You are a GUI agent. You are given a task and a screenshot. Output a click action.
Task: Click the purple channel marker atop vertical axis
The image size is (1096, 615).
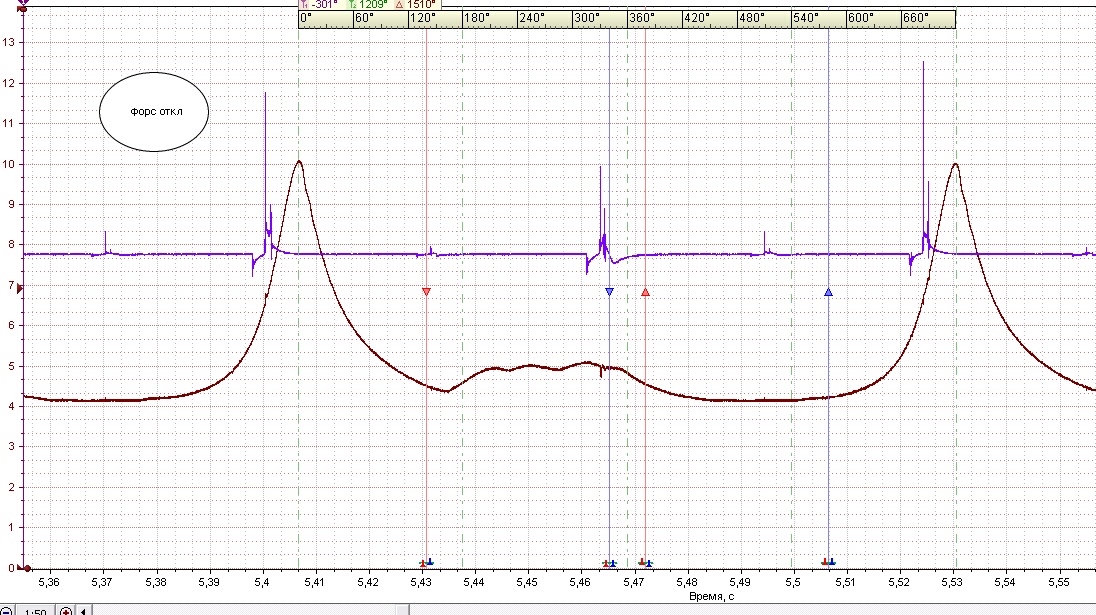tap(23, 4)
